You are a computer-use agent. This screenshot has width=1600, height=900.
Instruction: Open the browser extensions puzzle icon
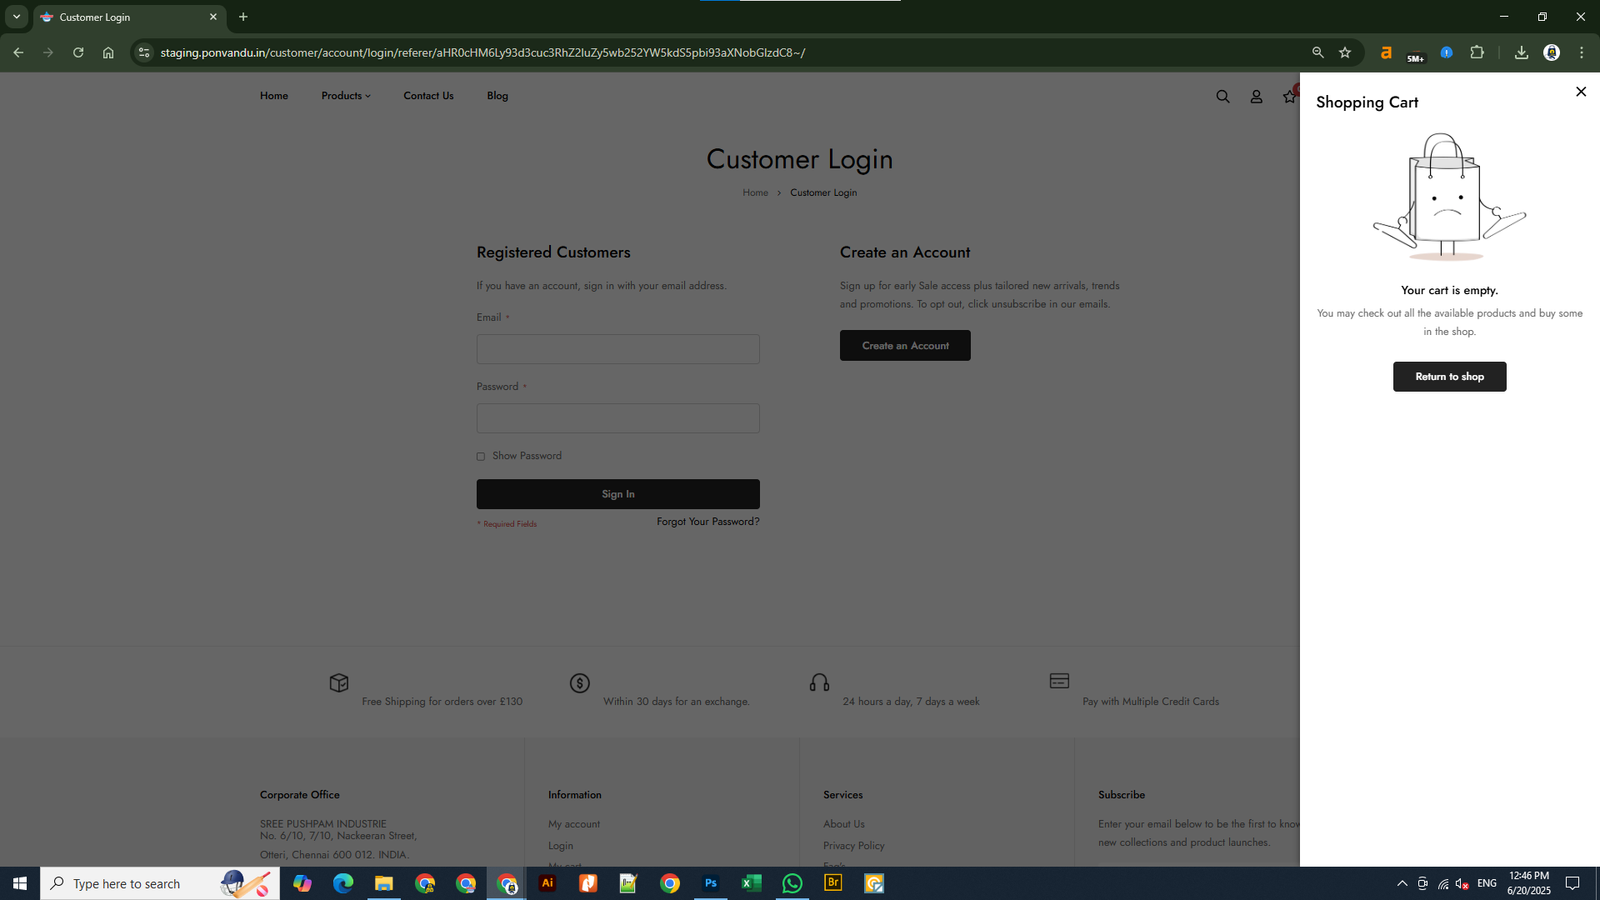pos(1477,53)
